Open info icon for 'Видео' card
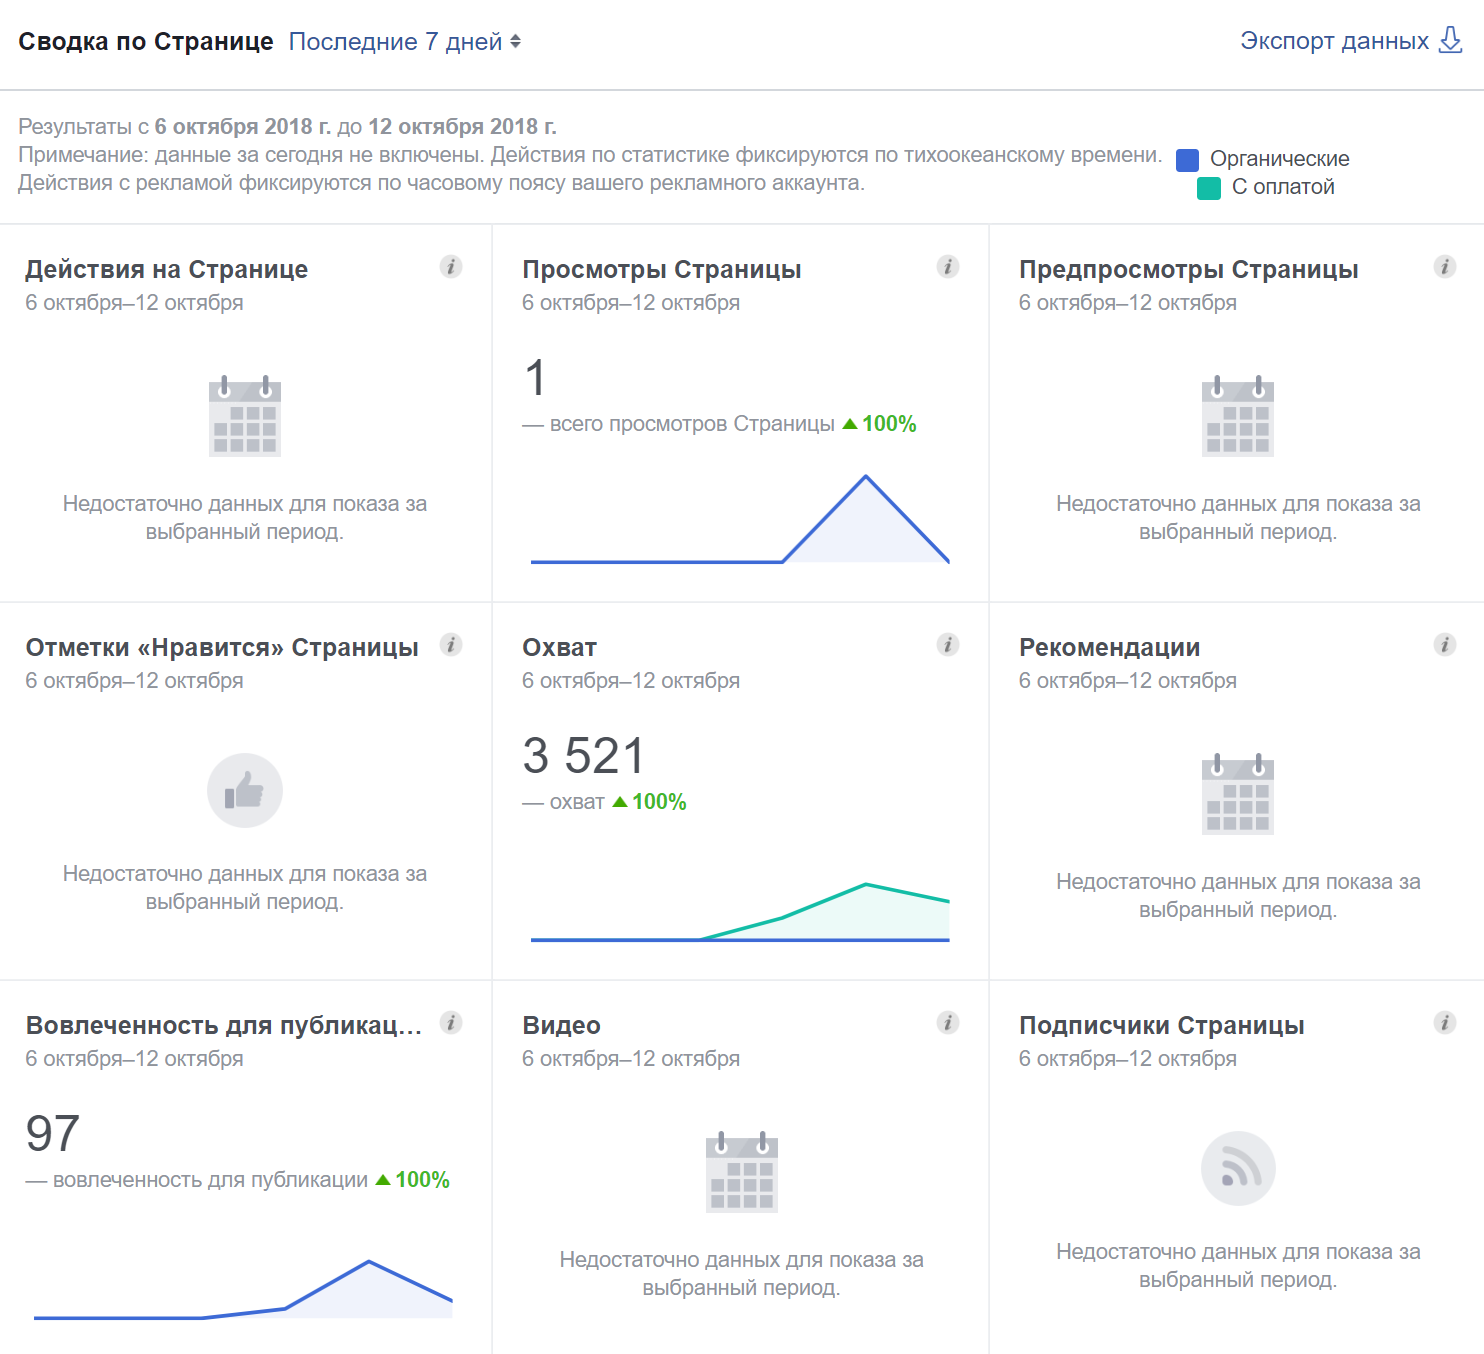The image size is (1484, 1354). pyautogui.click(x=948, y=1023)
